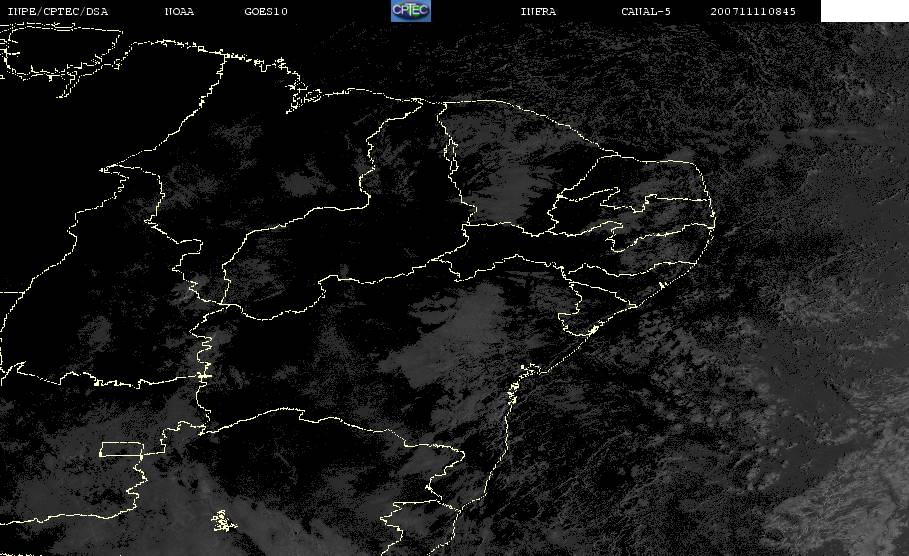Click the INPE/CPTEC/DSA source label
Screen dimensions: 909x556
tap(57, 12)
